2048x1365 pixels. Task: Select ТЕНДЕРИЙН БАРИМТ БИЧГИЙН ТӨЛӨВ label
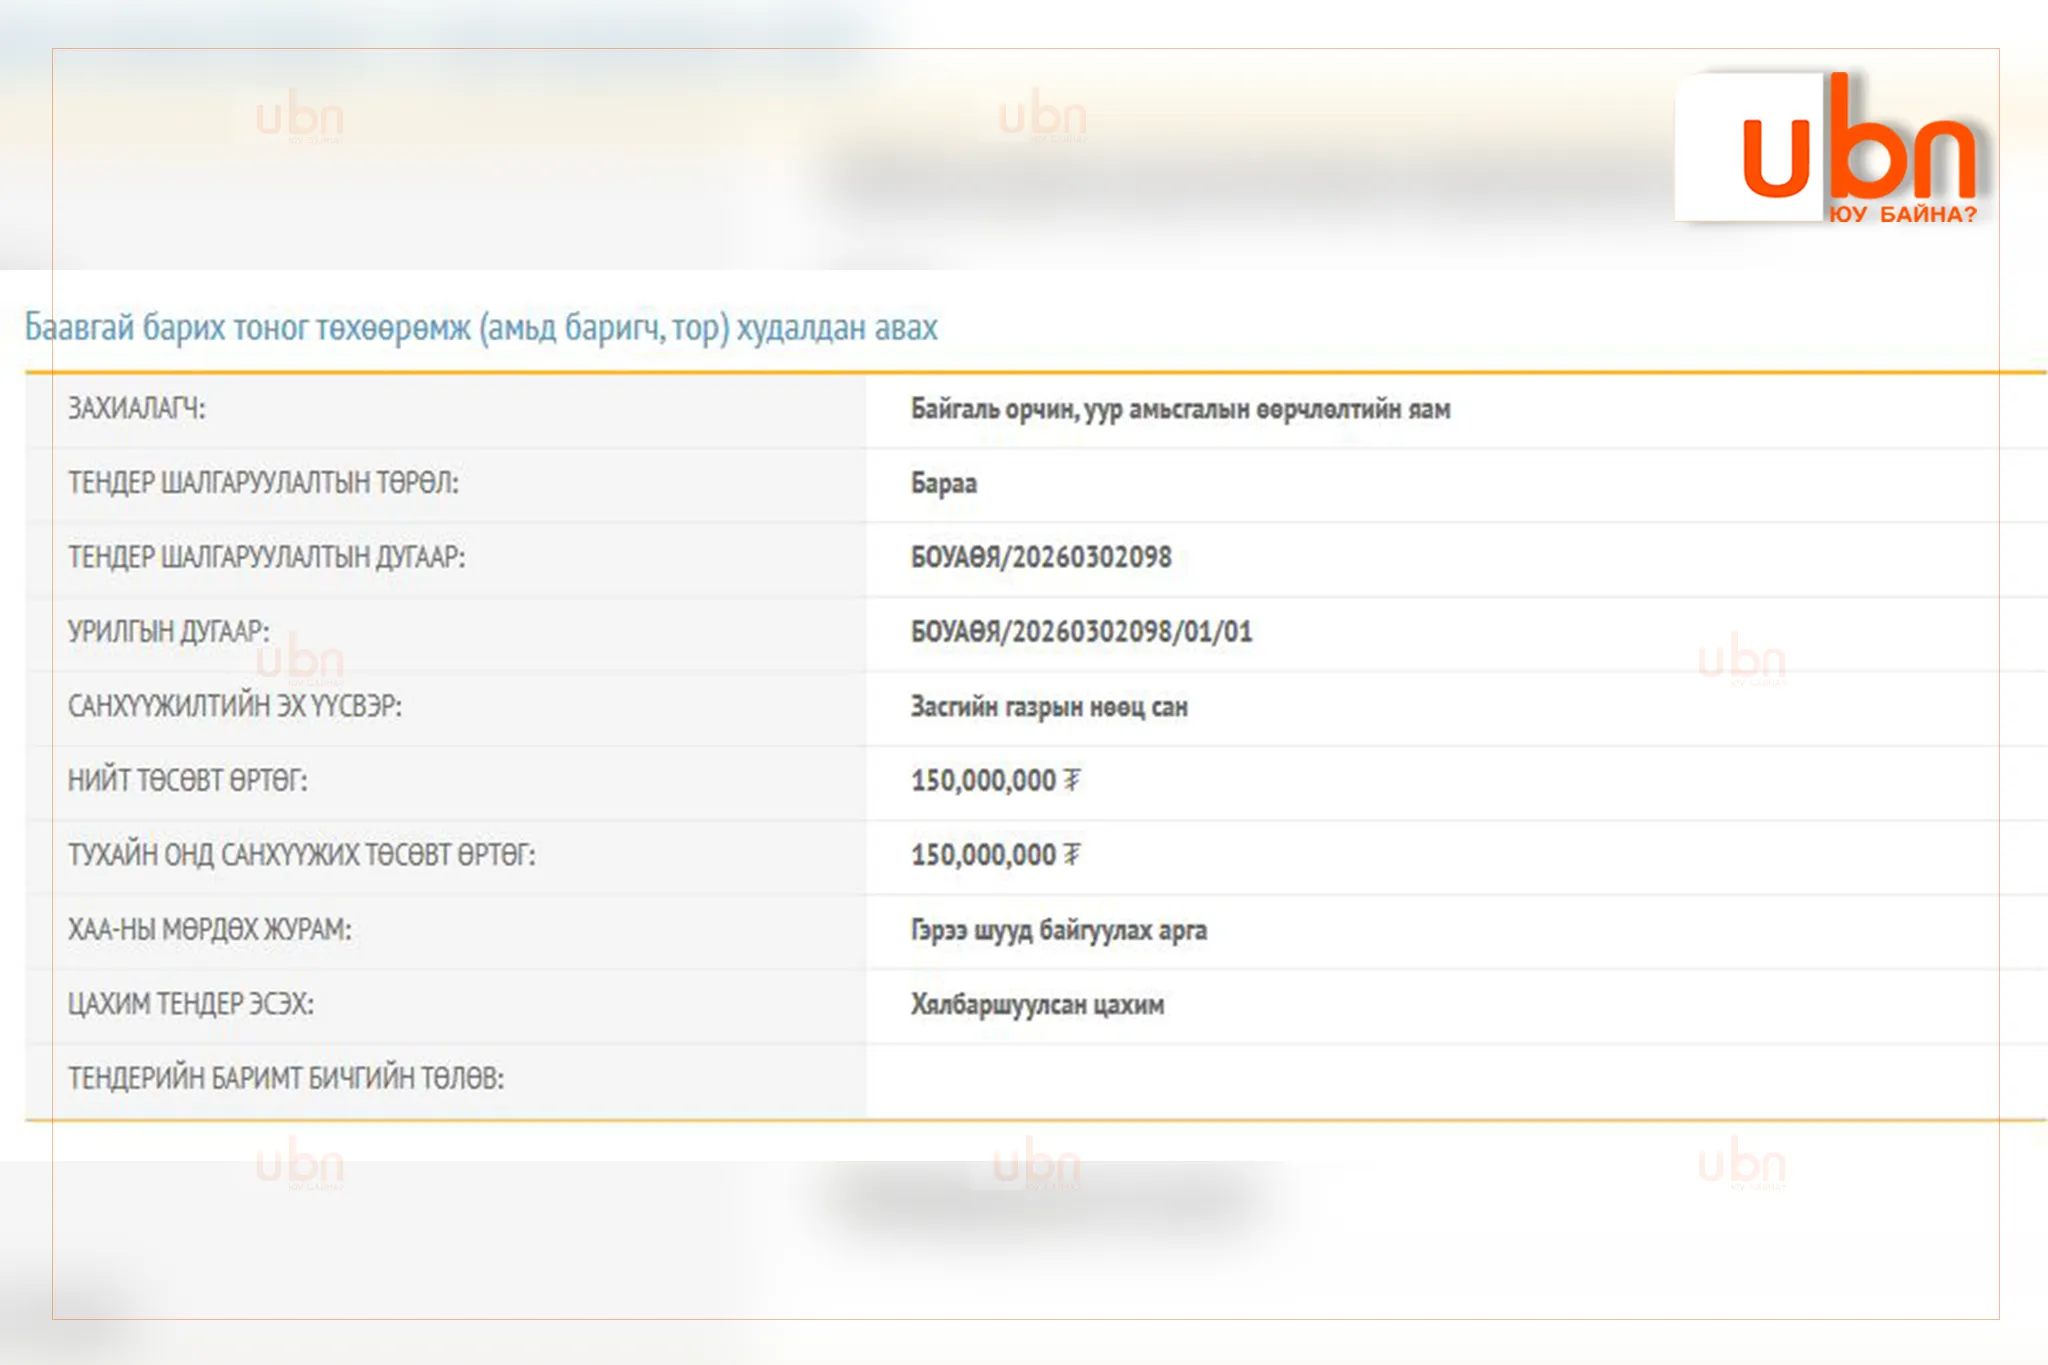[x=286, y=1078]
